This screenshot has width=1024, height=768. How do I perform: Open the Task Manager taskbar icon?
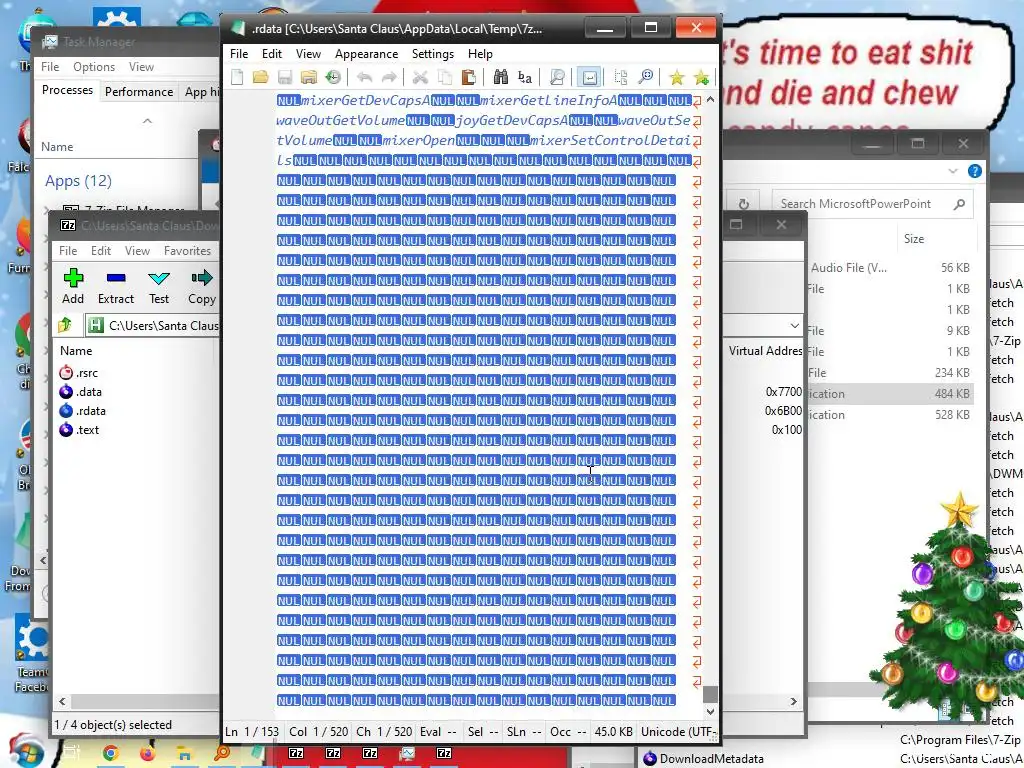[407, 754]
